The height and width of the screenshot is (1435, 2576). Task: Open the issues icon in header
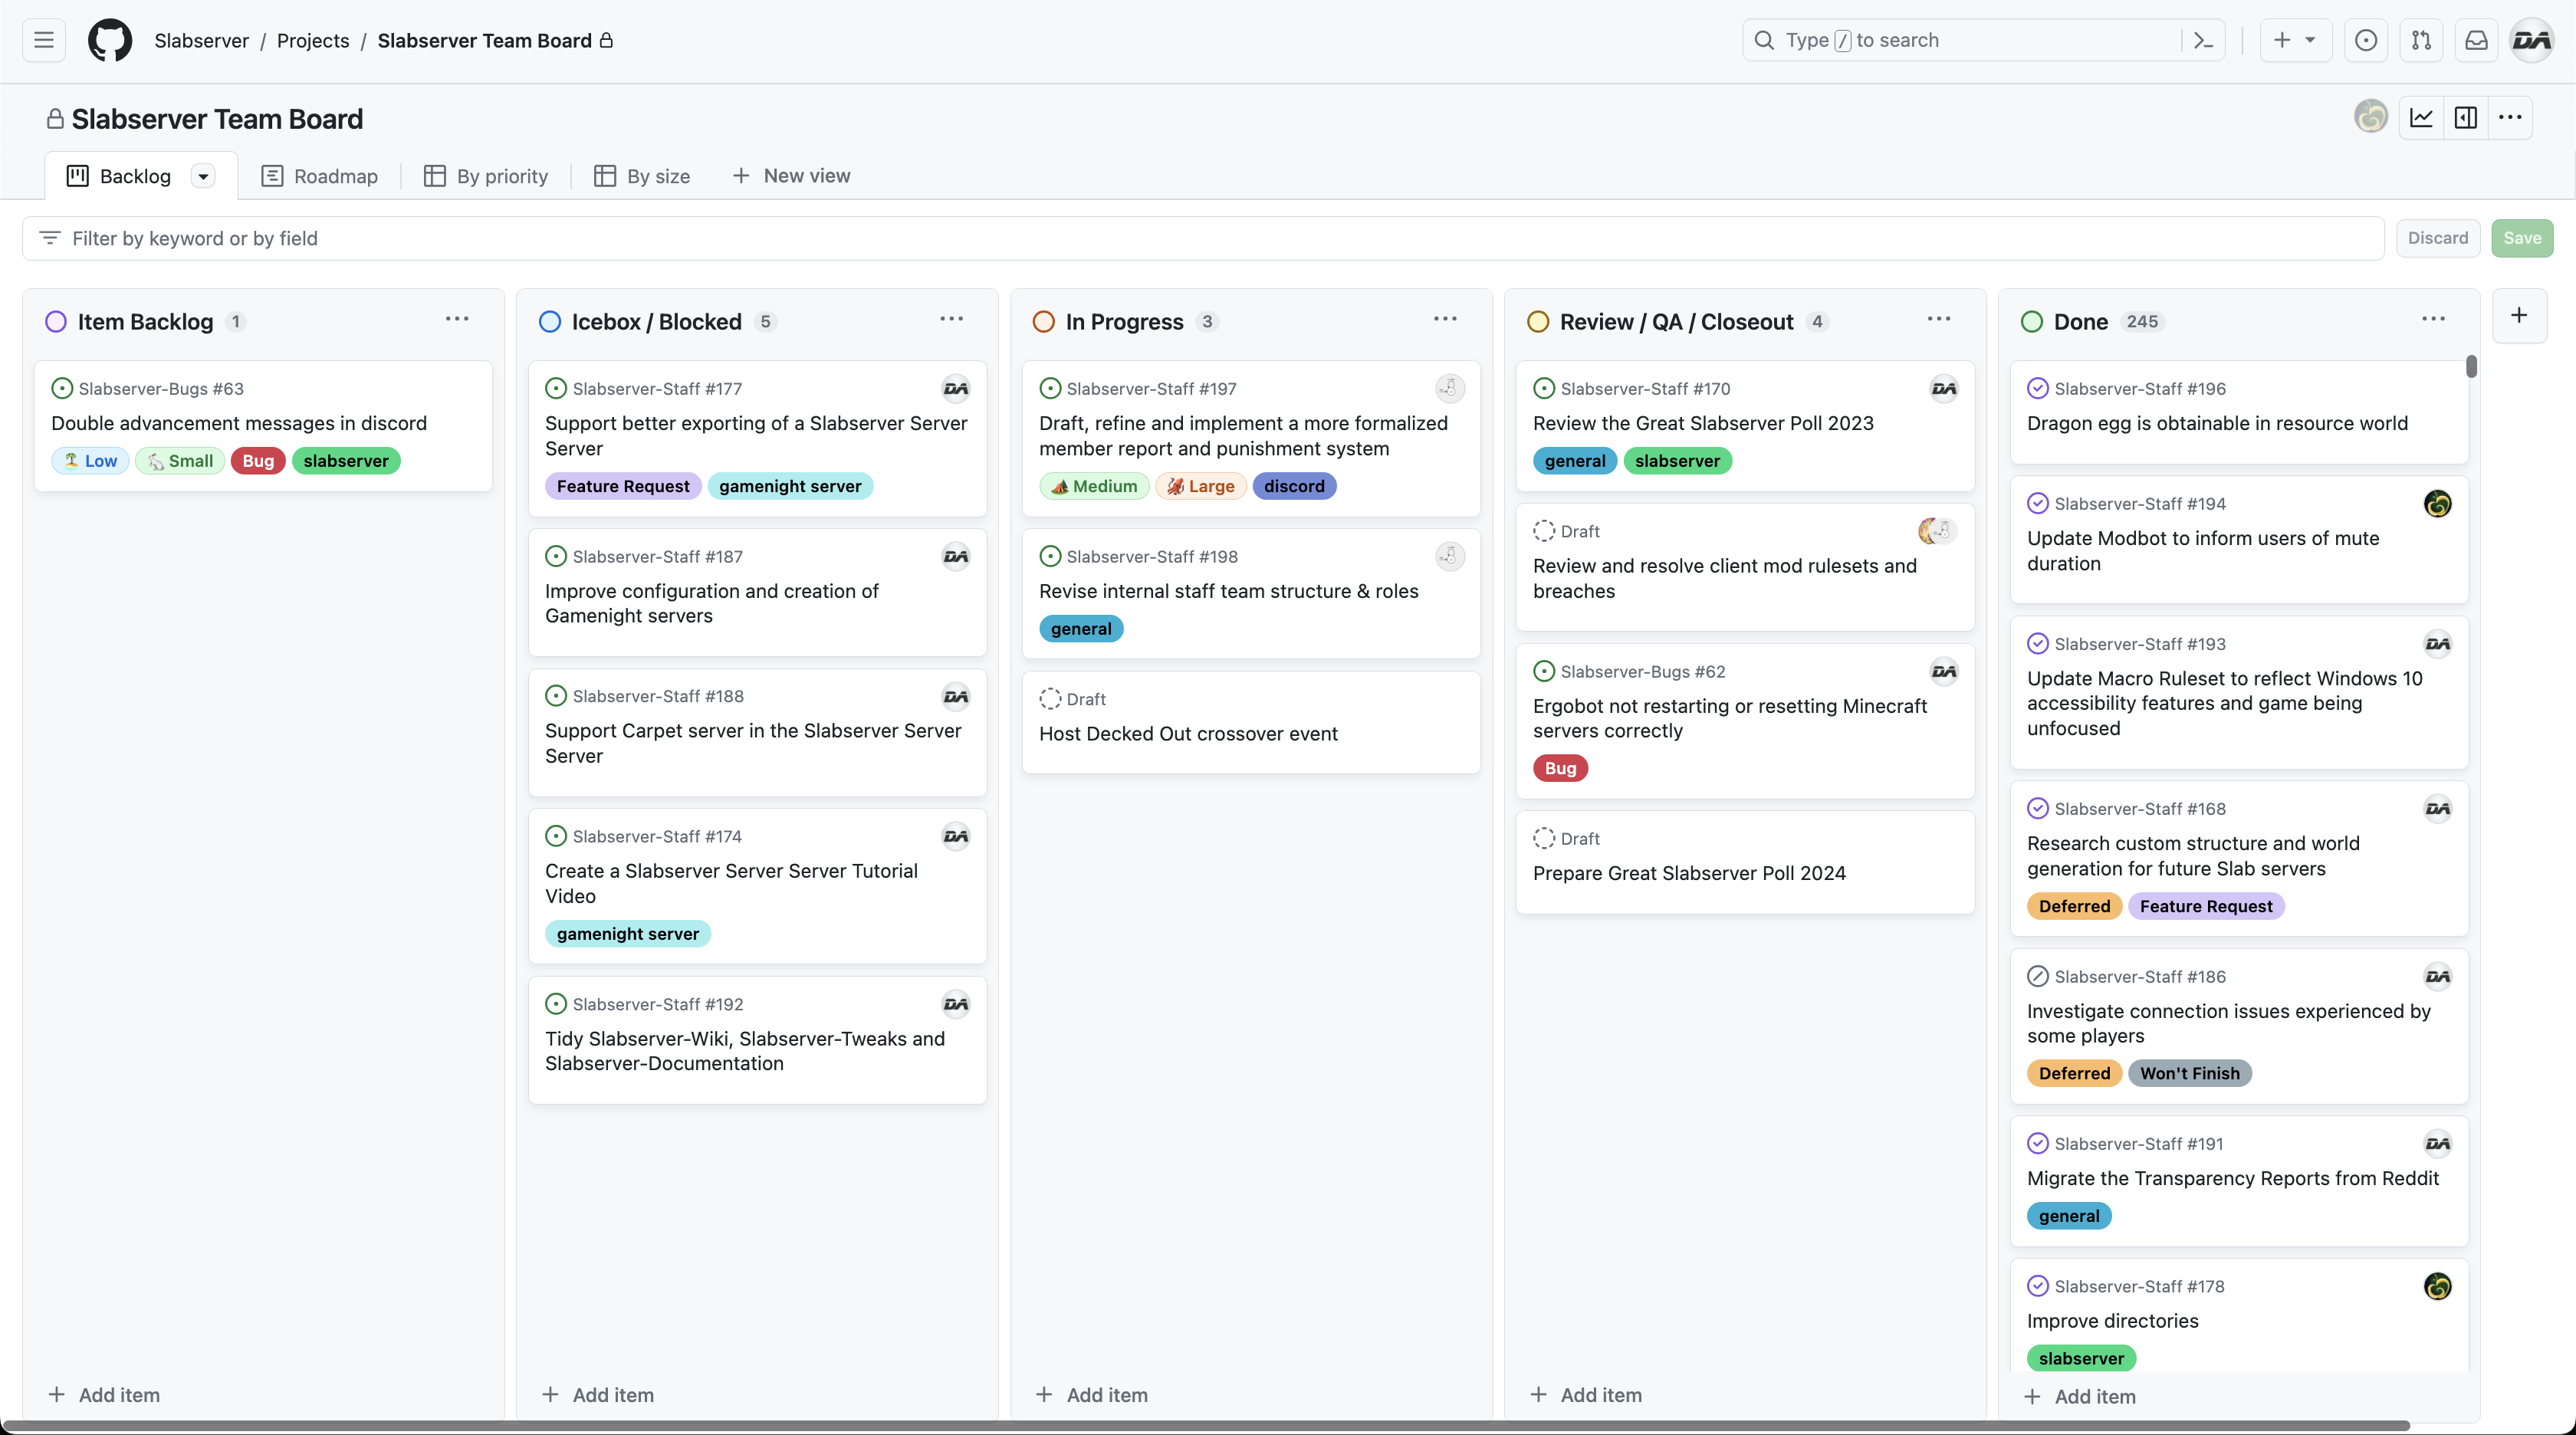pyautogui.click(x=2366, y=40)
